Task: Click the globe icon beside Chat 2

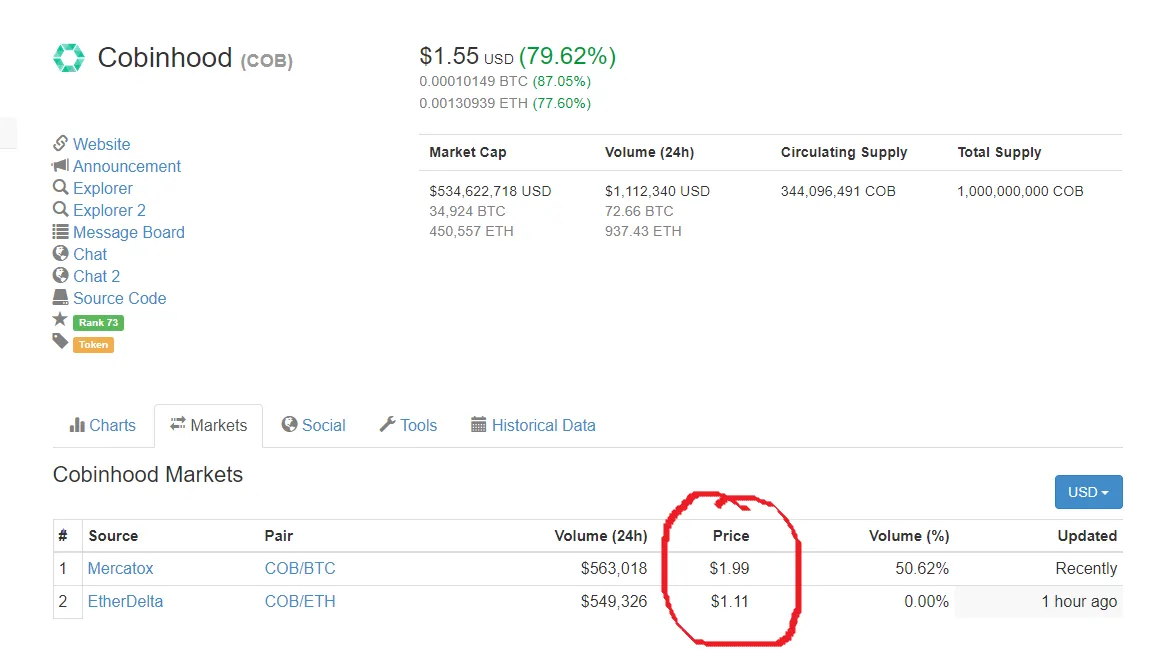Action: click(60, 275)
